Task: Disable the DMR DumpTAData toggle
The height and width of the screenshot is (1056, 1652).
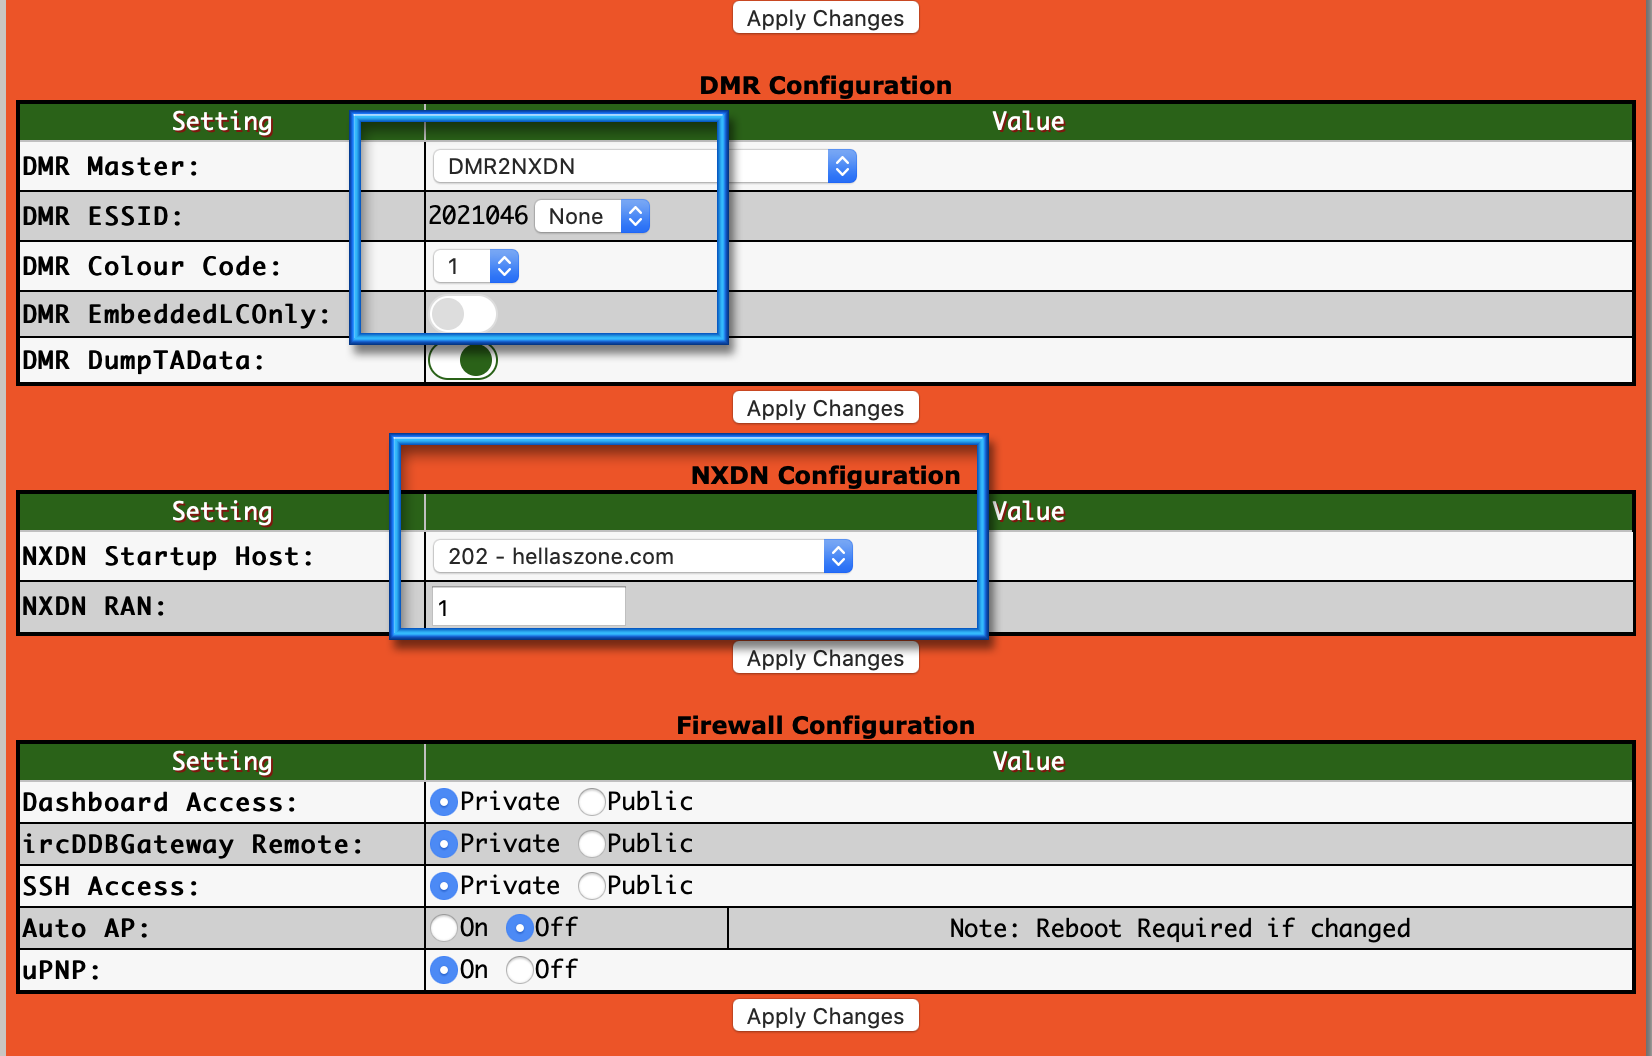Action: point(463,360)
